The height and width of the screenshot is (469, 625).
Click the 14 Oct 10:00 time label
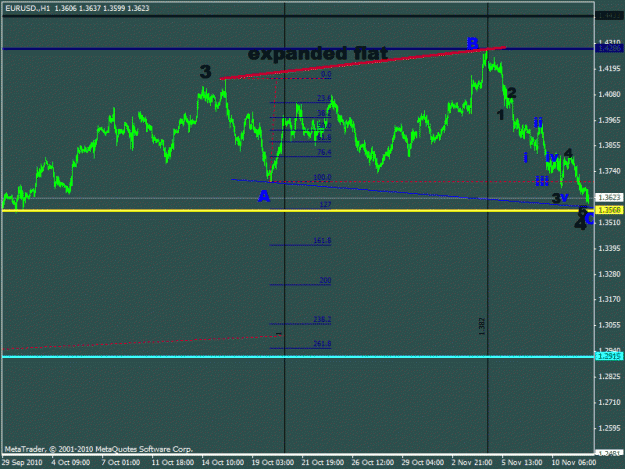[x=223, y=462]
